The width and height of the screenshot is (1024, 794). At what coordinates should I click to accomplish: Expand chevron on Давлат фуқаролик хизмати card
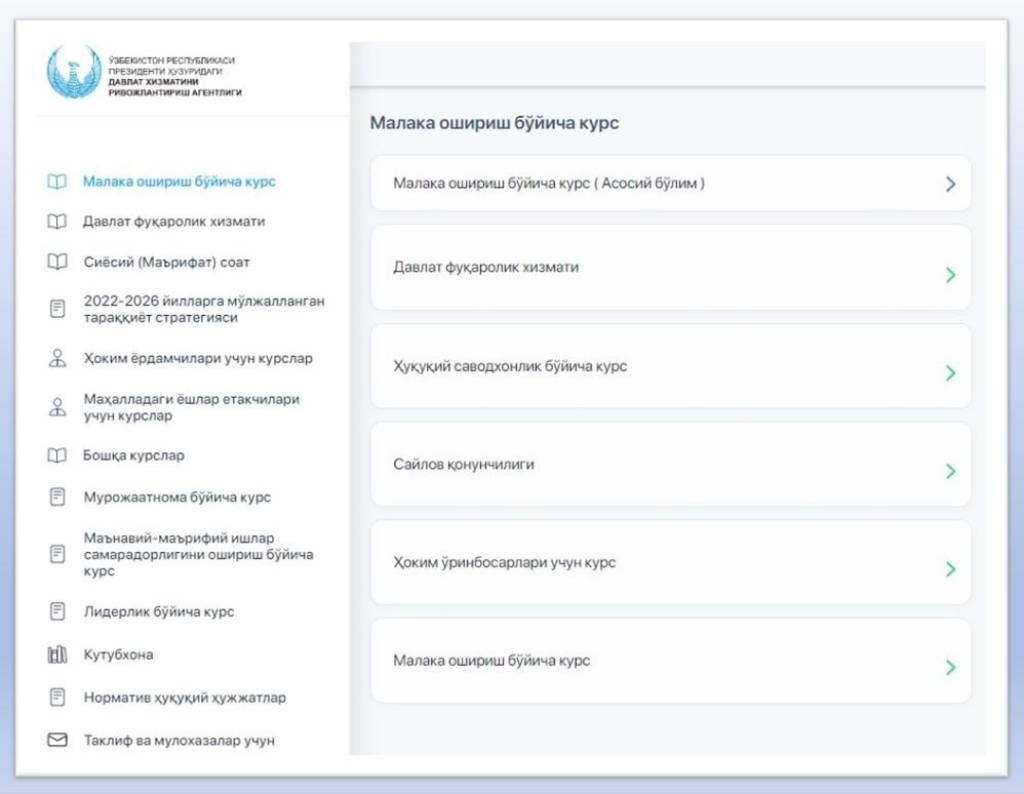pos(950,275)
